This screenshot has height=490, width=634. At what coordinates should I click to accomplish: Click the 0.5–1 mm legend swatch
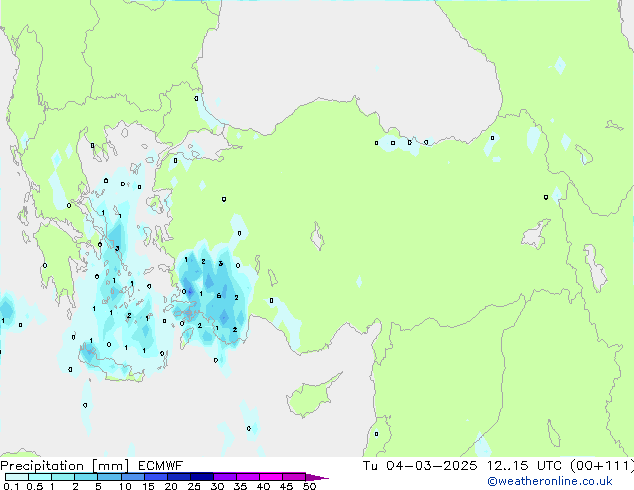point(40,477)
